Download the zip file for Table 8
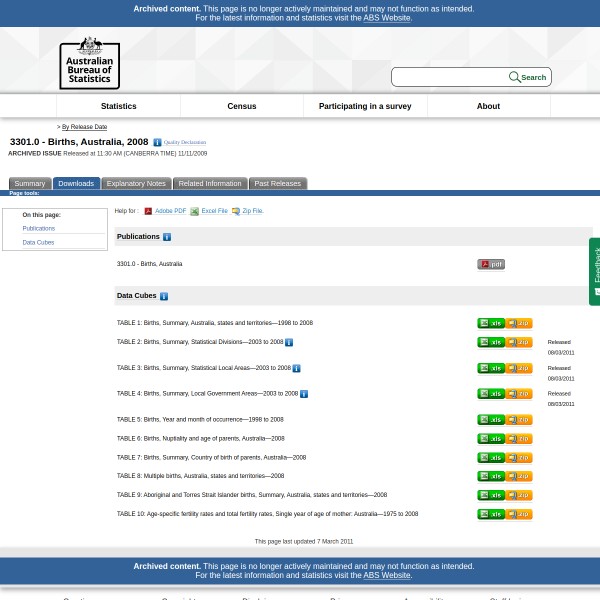 point(519,476)
